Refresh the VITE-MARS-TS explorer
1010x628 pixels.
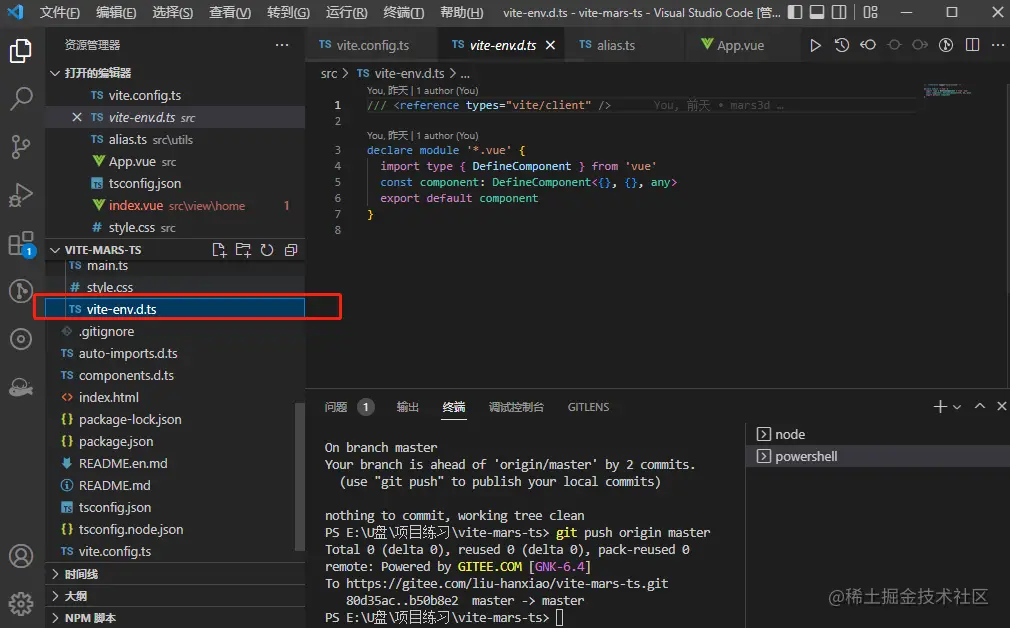[267, 250]
